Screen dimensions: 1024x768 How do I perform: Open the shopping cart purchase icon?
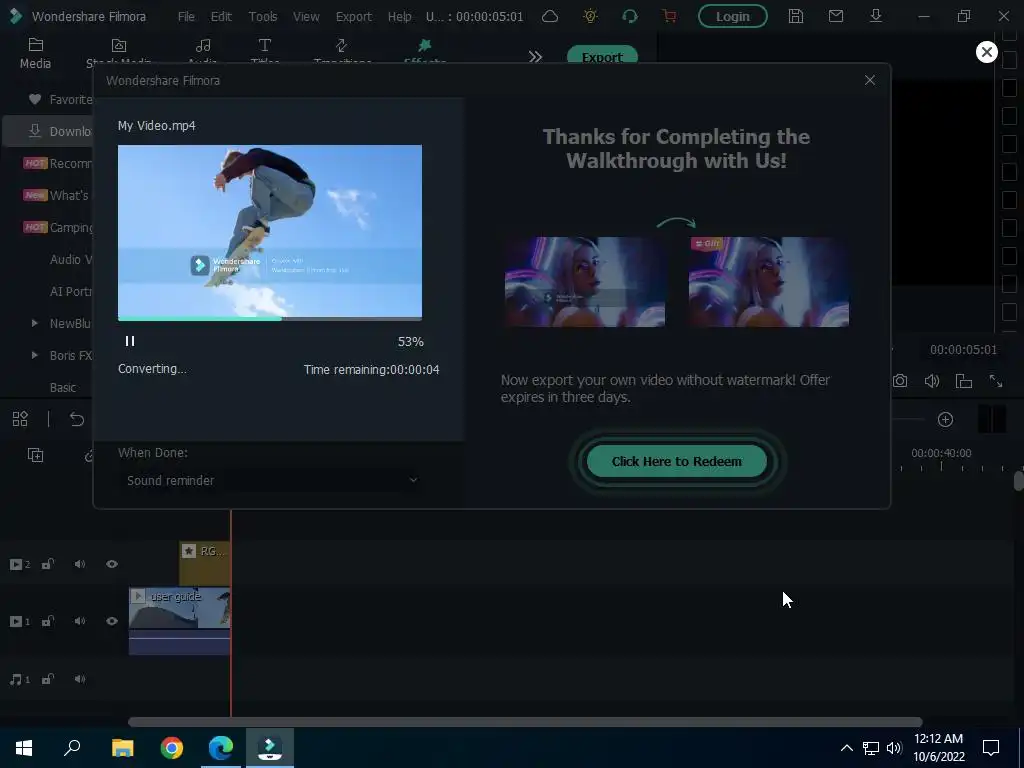[x=669, y=16]
